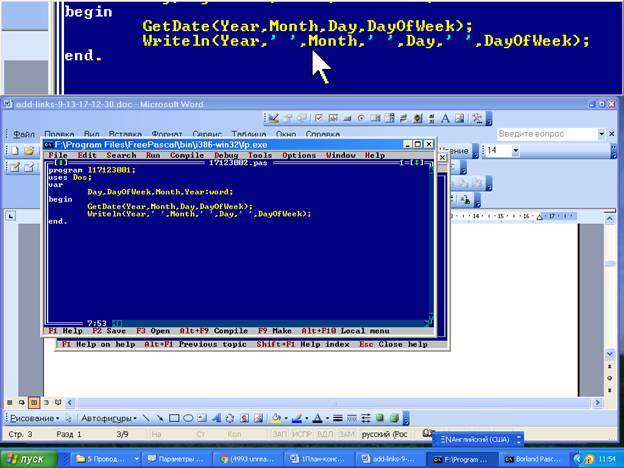Open Arrow Style options

(x=366, y=418)
